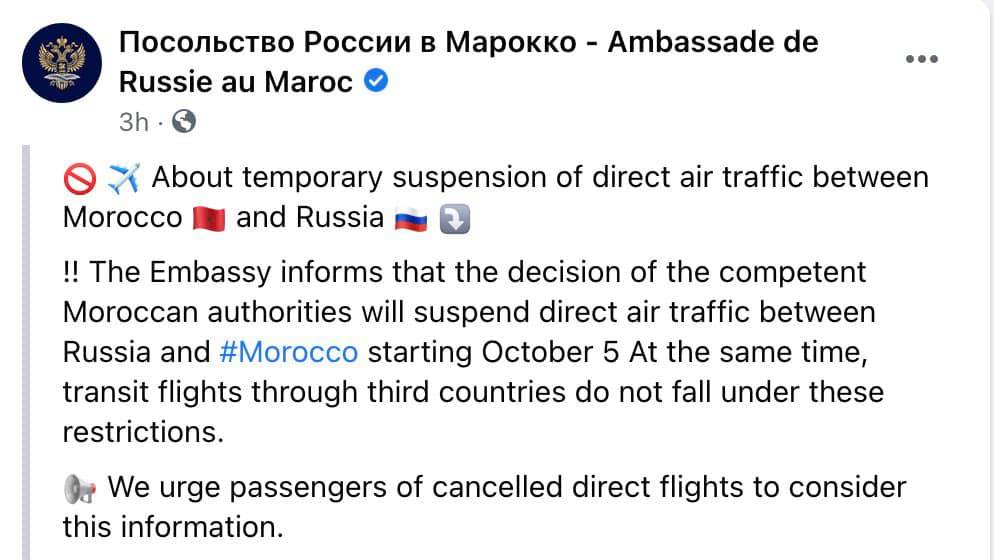Click the 'We urge passengers' sentence
The height and width of the screenshot is (560, 994).
485,507
